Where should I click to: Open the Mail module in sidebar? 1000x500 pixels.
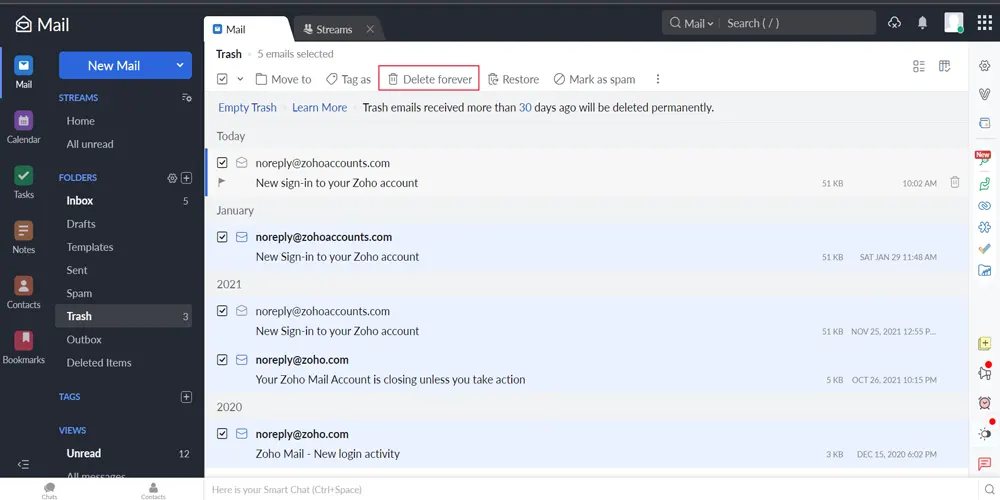[x=24, y=71]
